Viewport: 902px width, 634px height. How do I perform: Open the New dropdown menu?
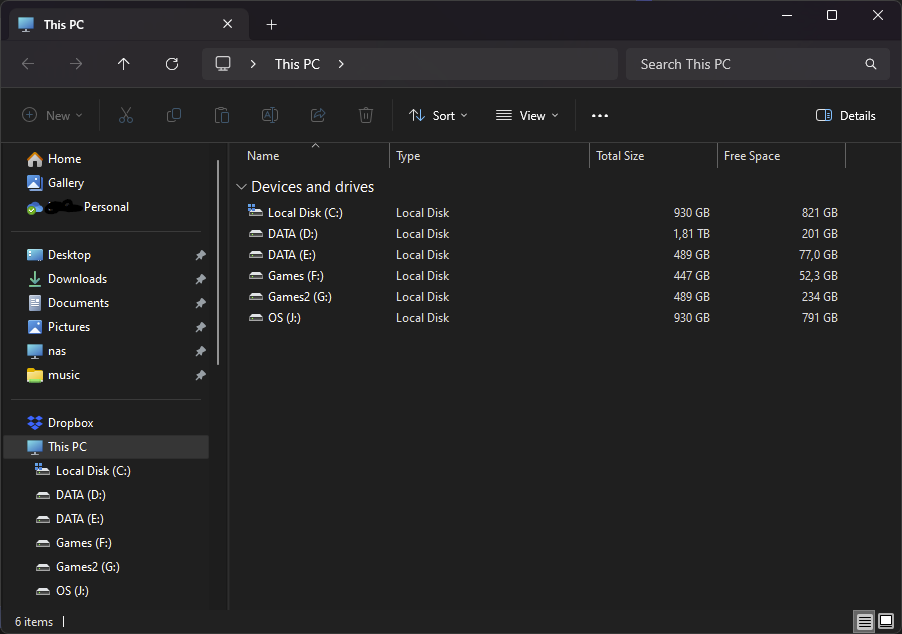pos(52,116)
